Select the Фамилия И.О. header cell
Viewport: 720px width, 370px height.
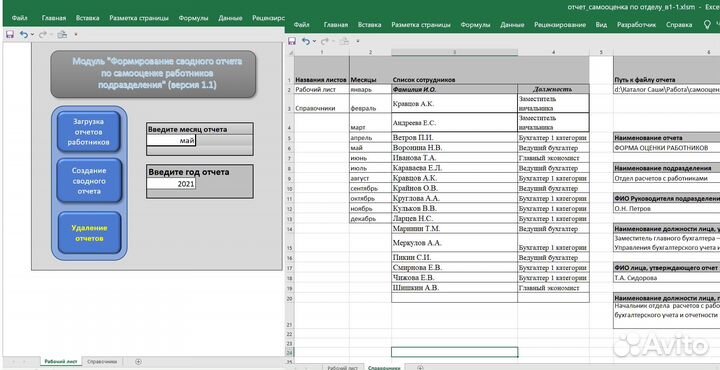[x=455, y=89]
